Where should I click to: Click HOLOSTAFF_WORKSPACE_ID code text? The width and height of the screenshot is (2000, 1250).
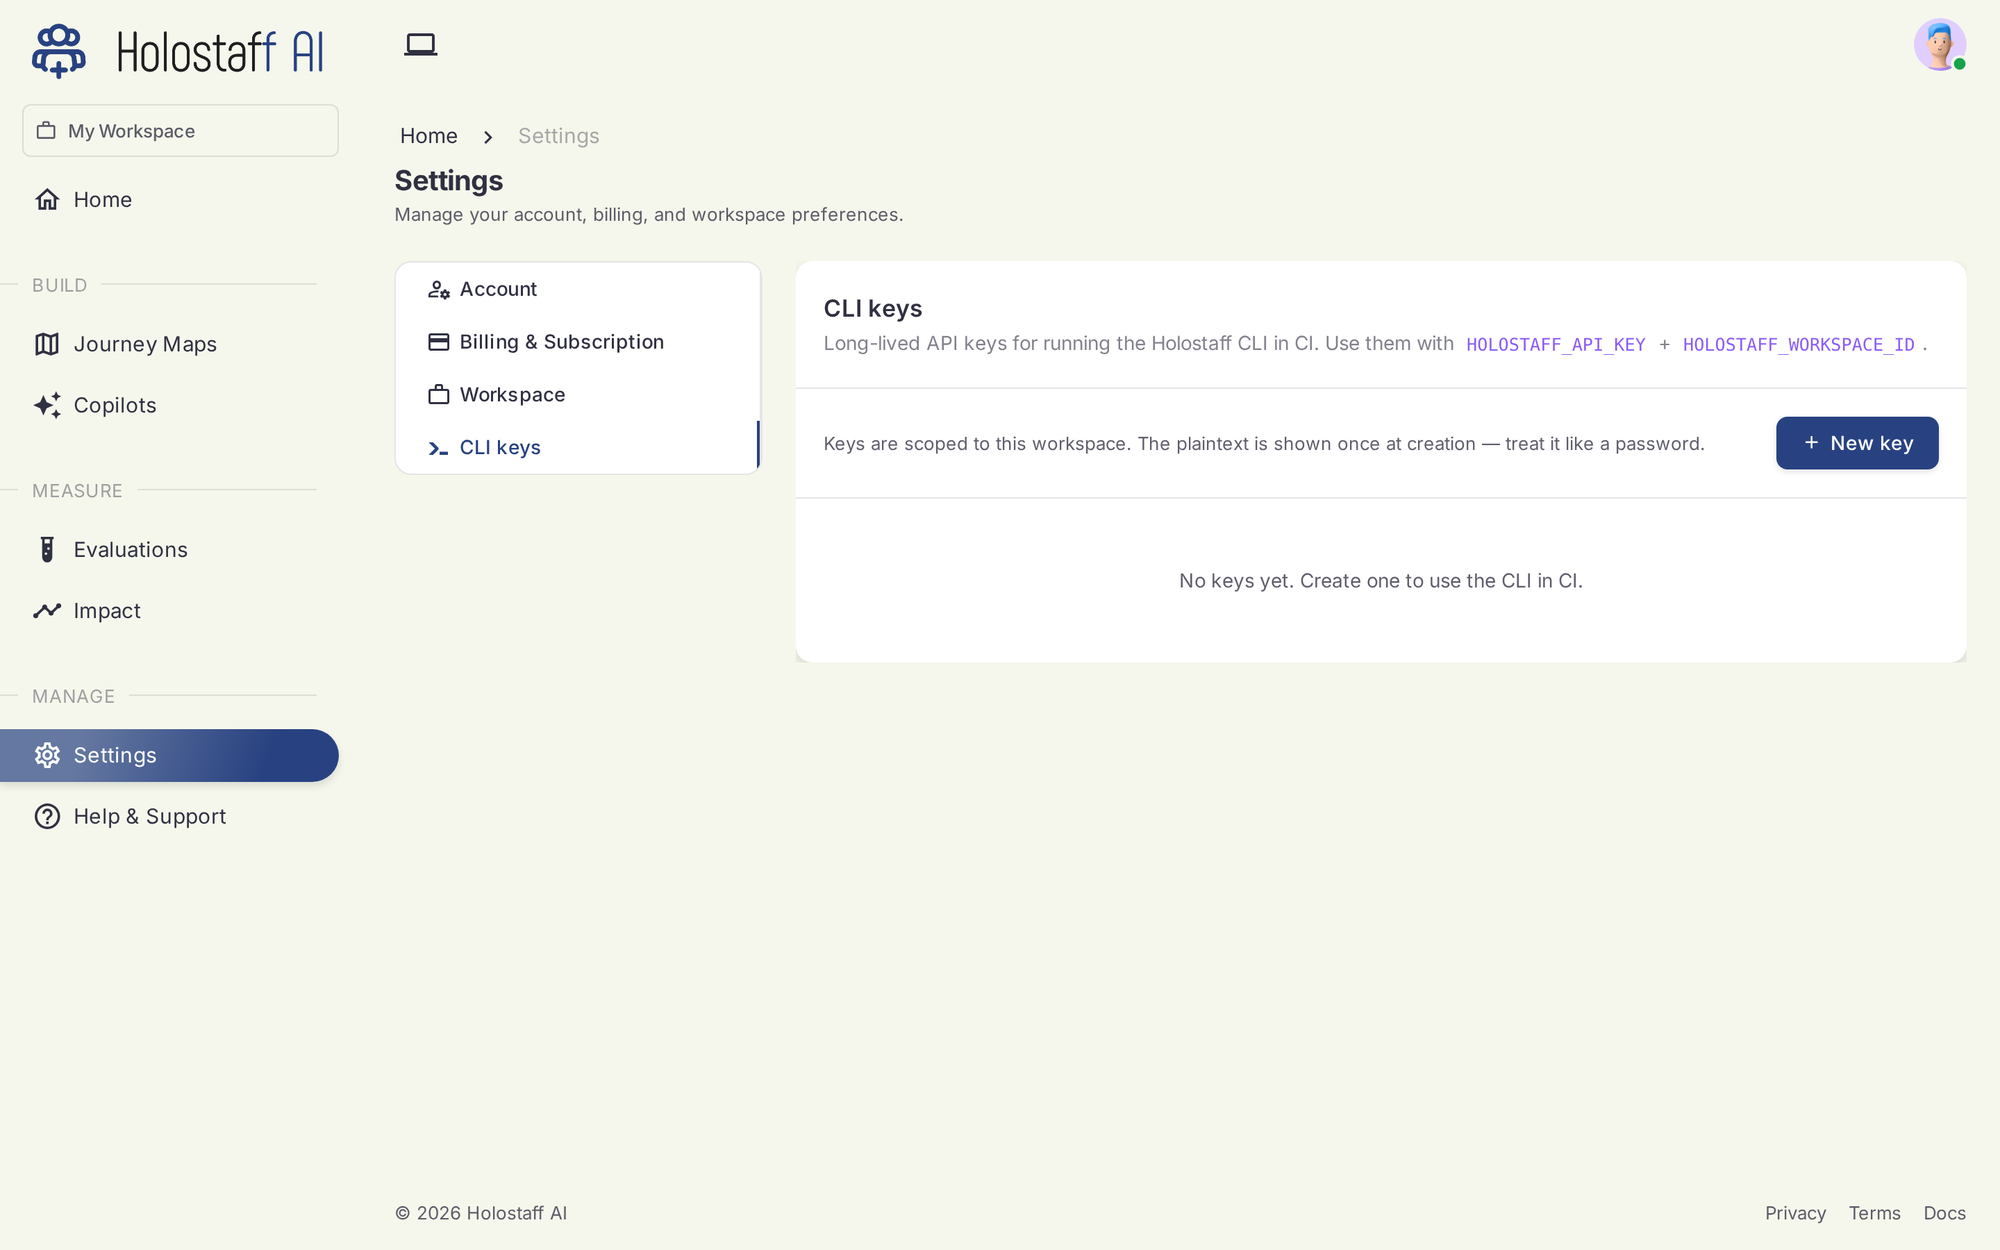pyautogui.click(x=1799, y=344)
